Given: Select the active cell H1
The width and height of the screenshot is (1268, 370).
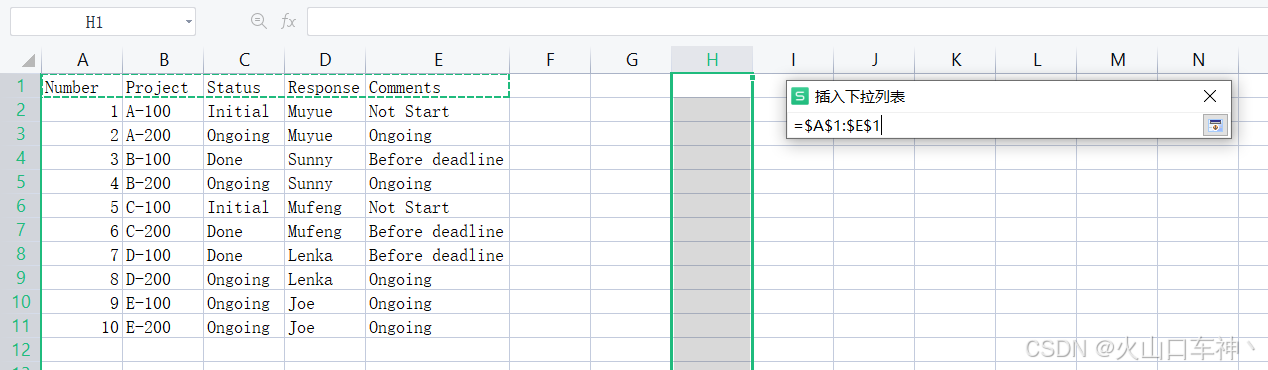Looking at the screenshot, I should pyautogui.click(x=712, y=86).
